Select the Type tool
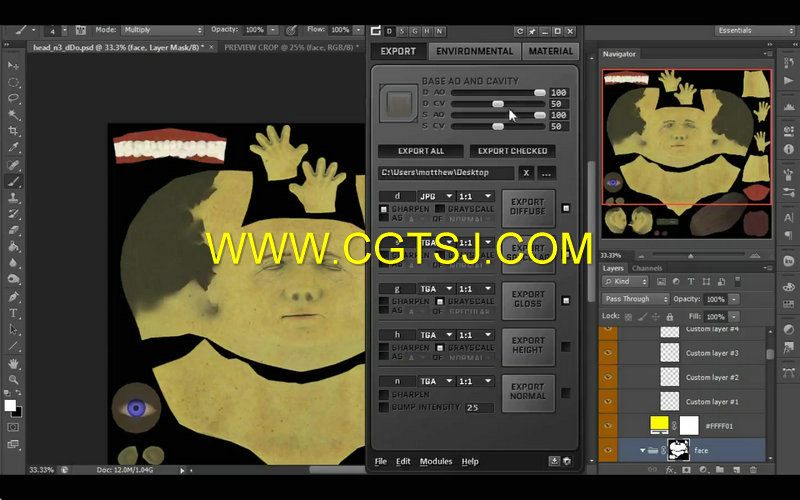The height and width of the screenshot is (500, 800). point(13,313)
